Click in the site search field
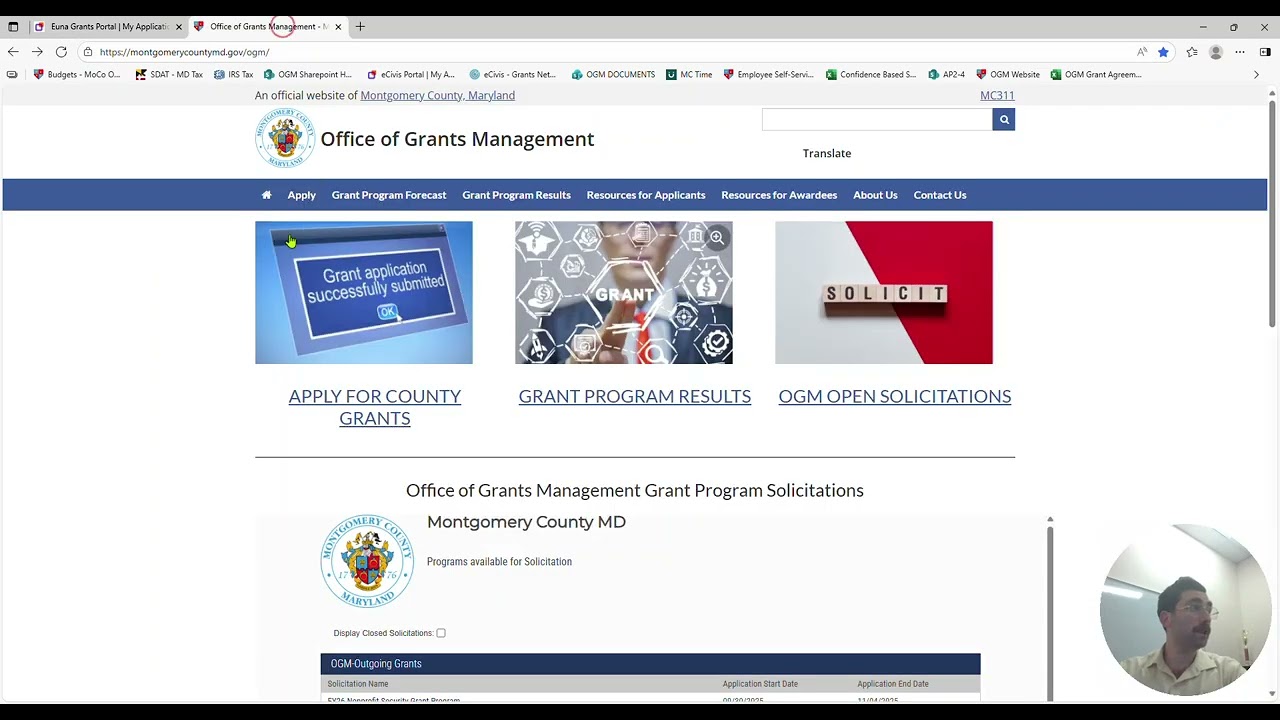1280x720 pixels. (877, 120)
